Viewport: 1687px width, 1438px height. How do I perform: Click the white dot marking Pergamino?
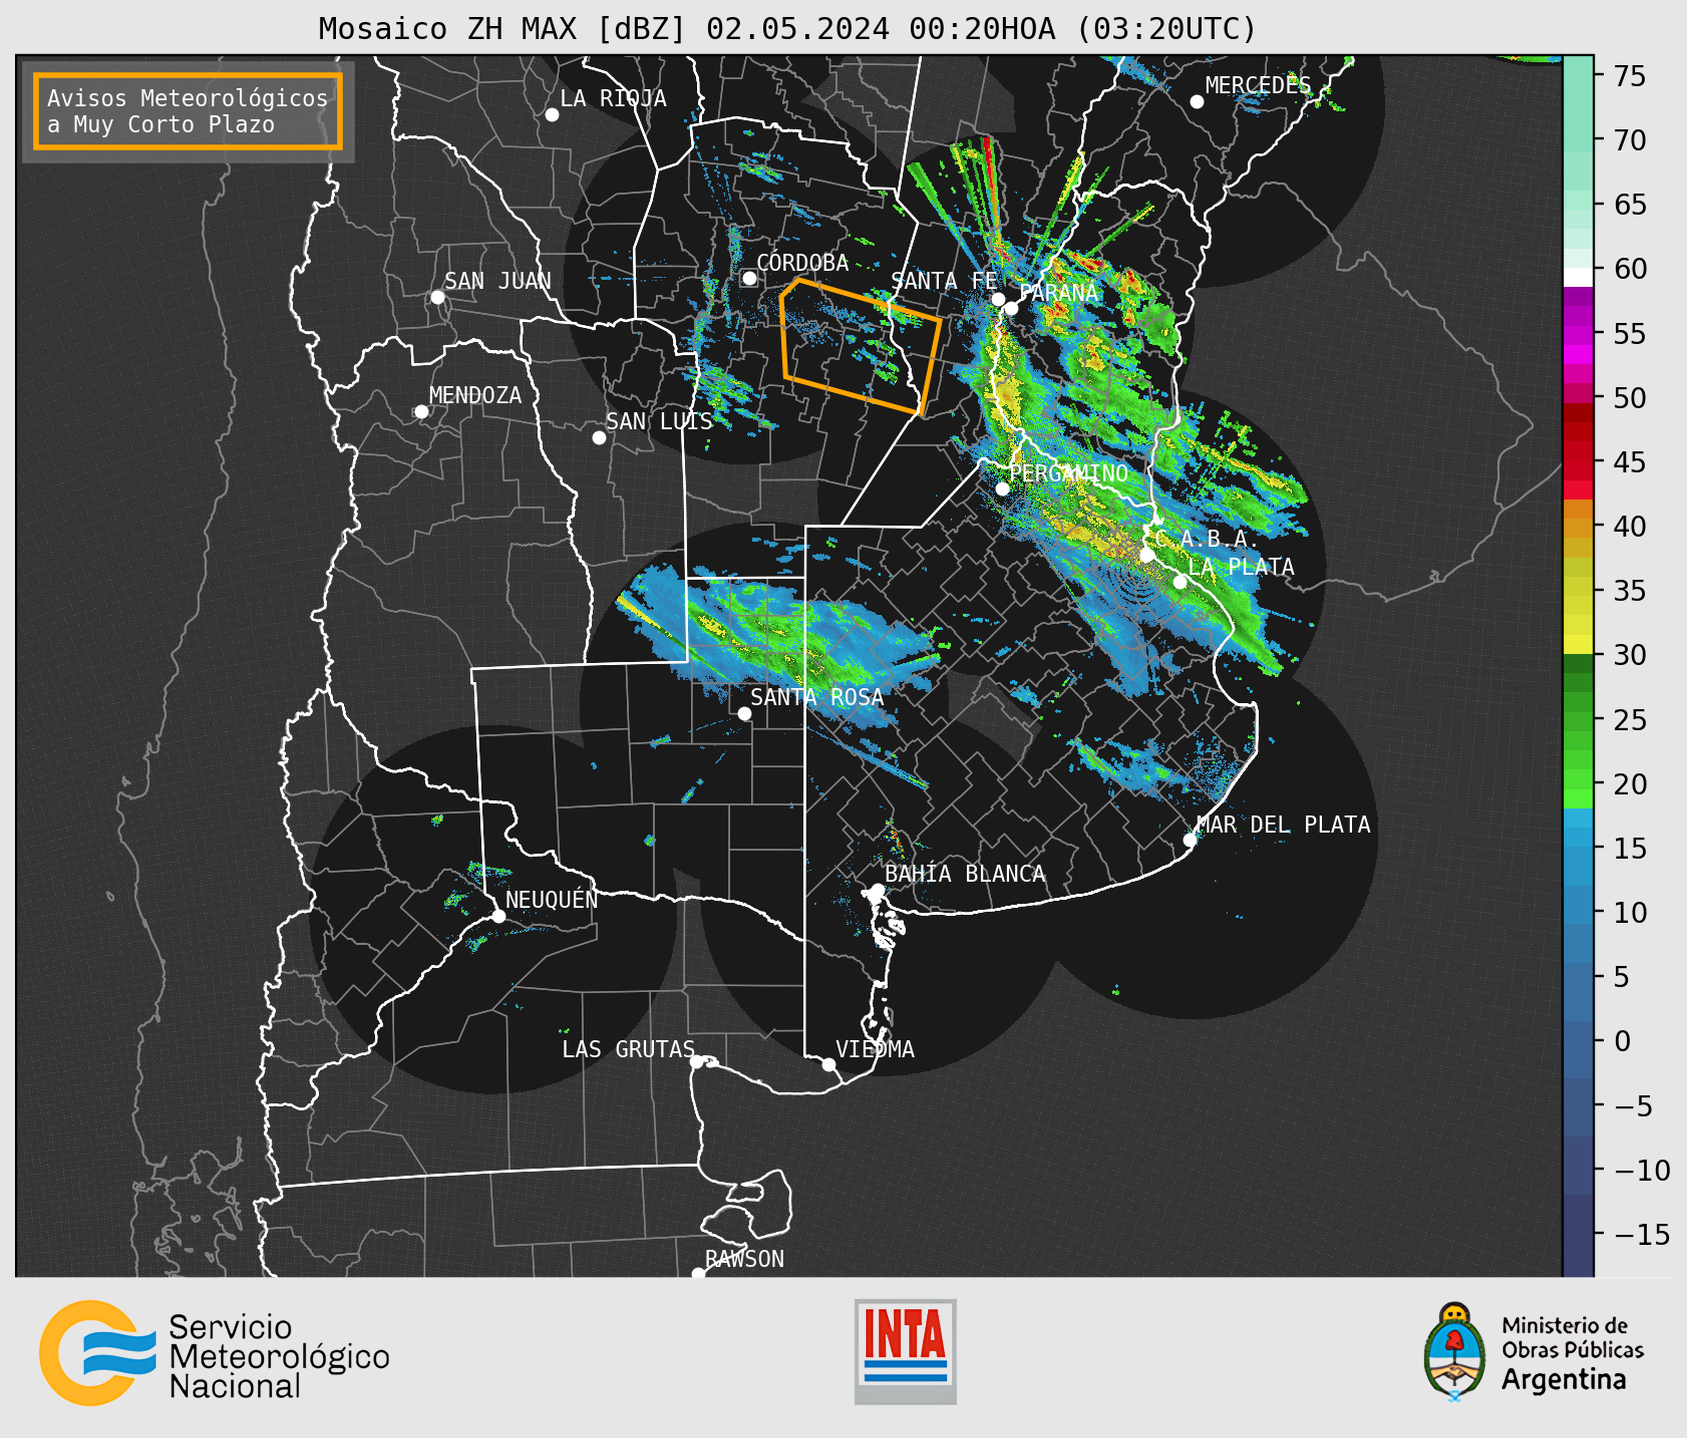pyautogui.click(x=1002, y=489)
